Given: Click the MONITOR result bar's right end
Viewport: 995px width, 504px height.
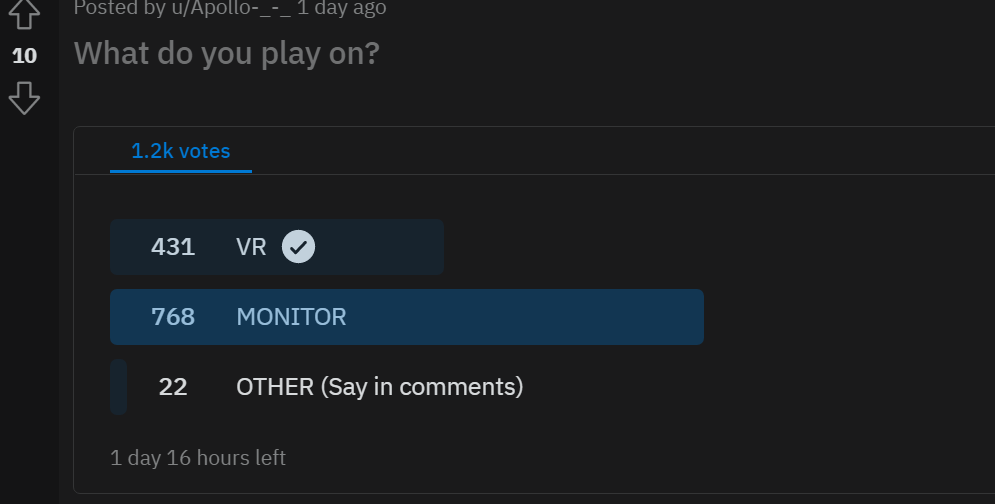Looking at the screenshot, I should (697, 317).
